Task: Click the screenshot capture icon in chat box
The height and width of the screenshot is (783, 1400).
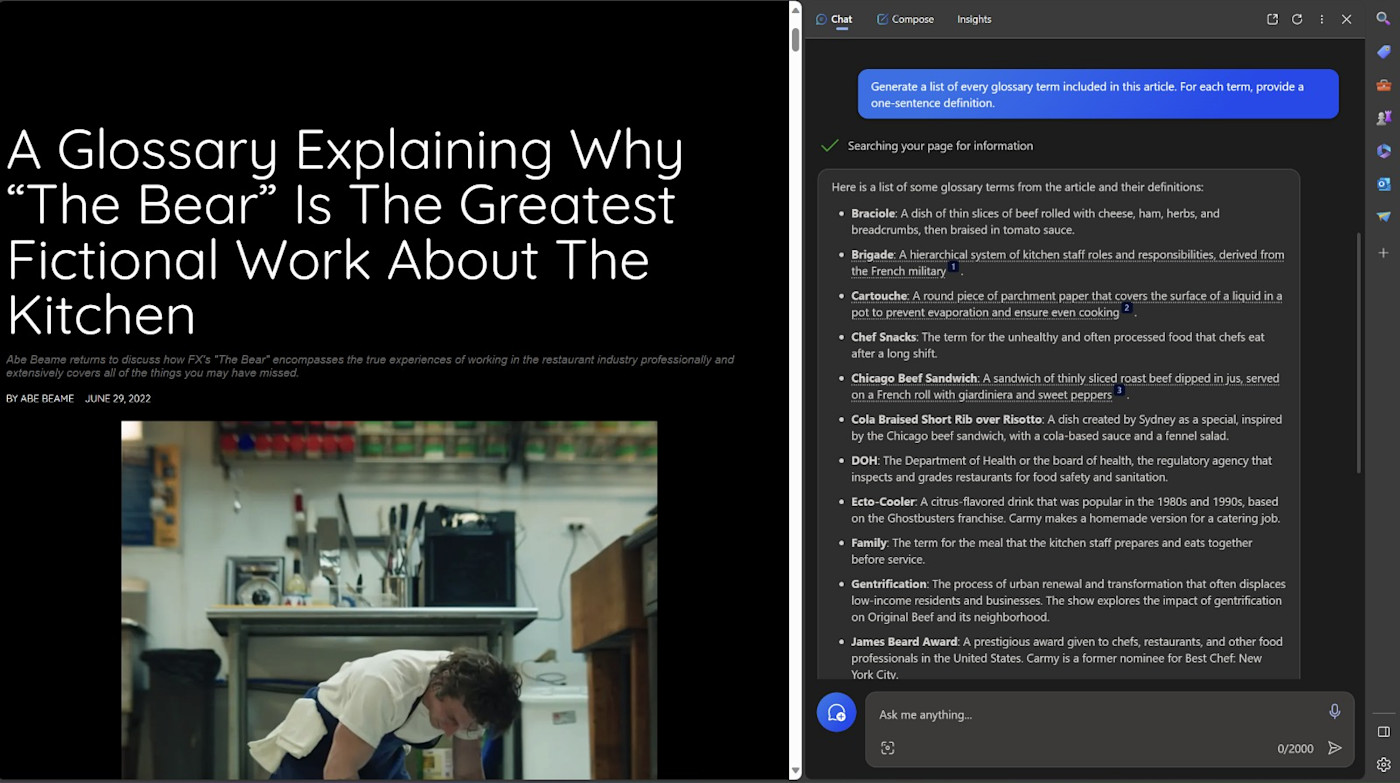Action: point(887,748)
